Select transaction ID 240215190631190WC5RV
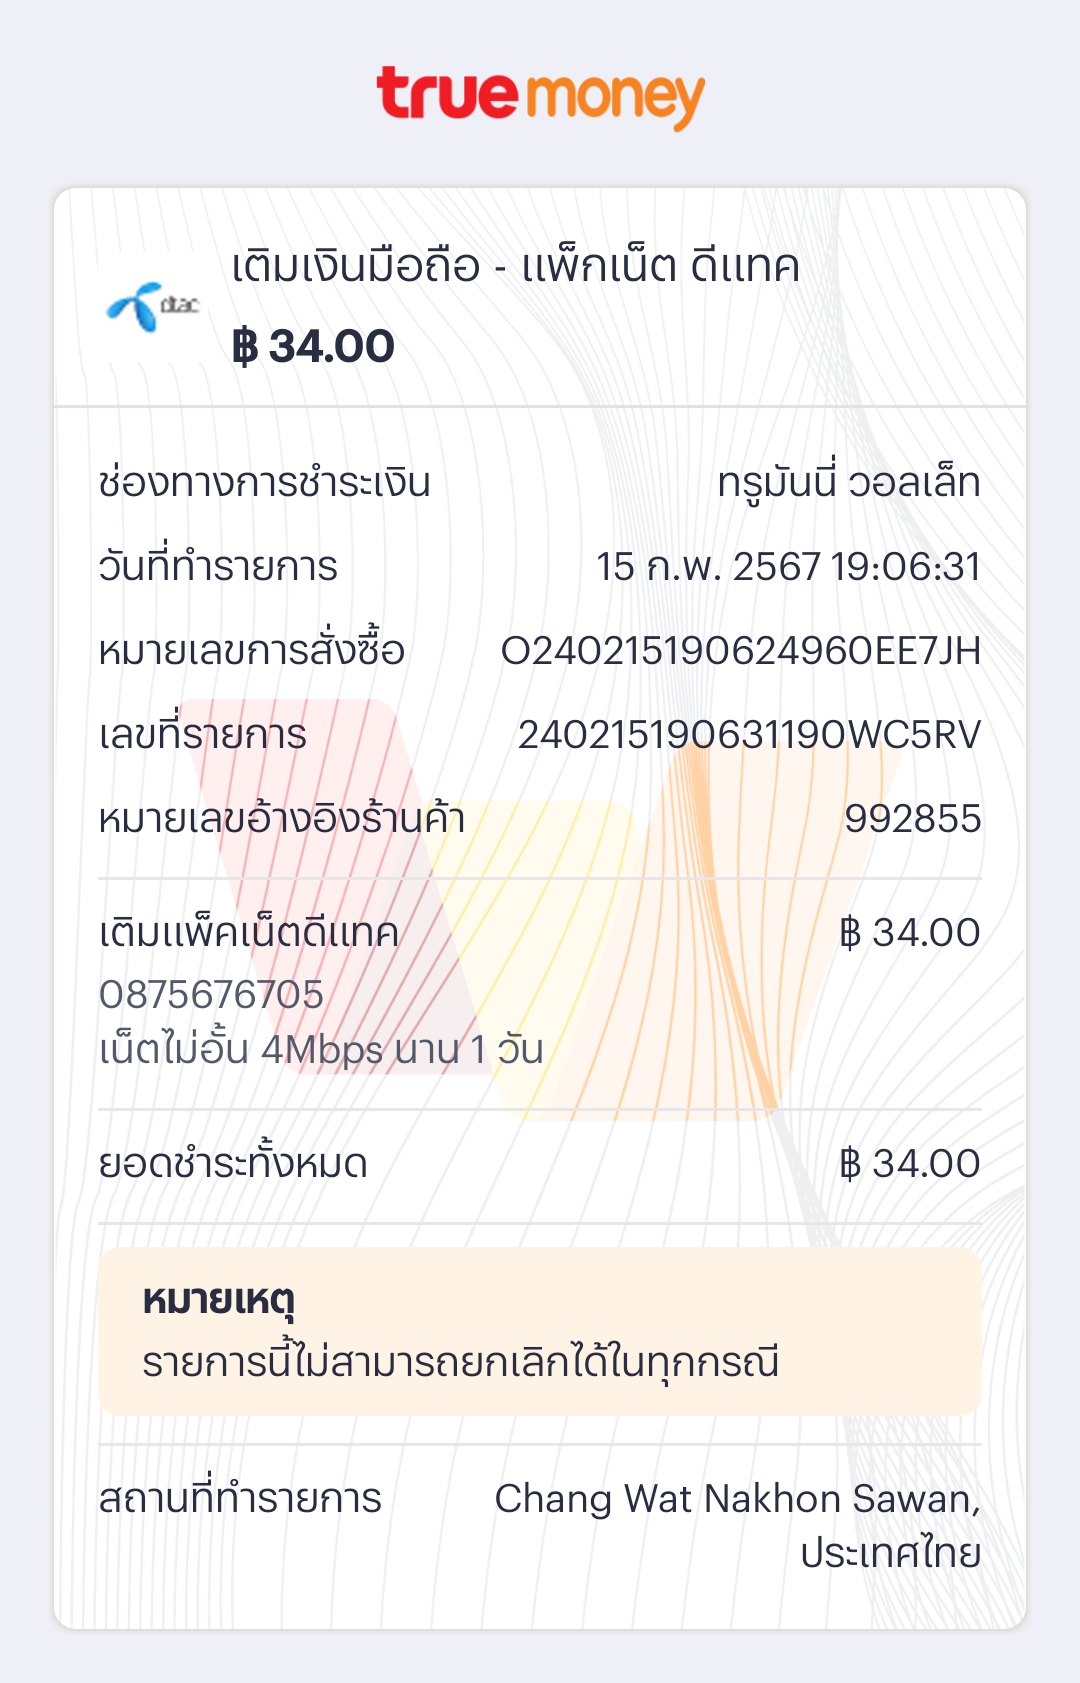 [749, 735]
